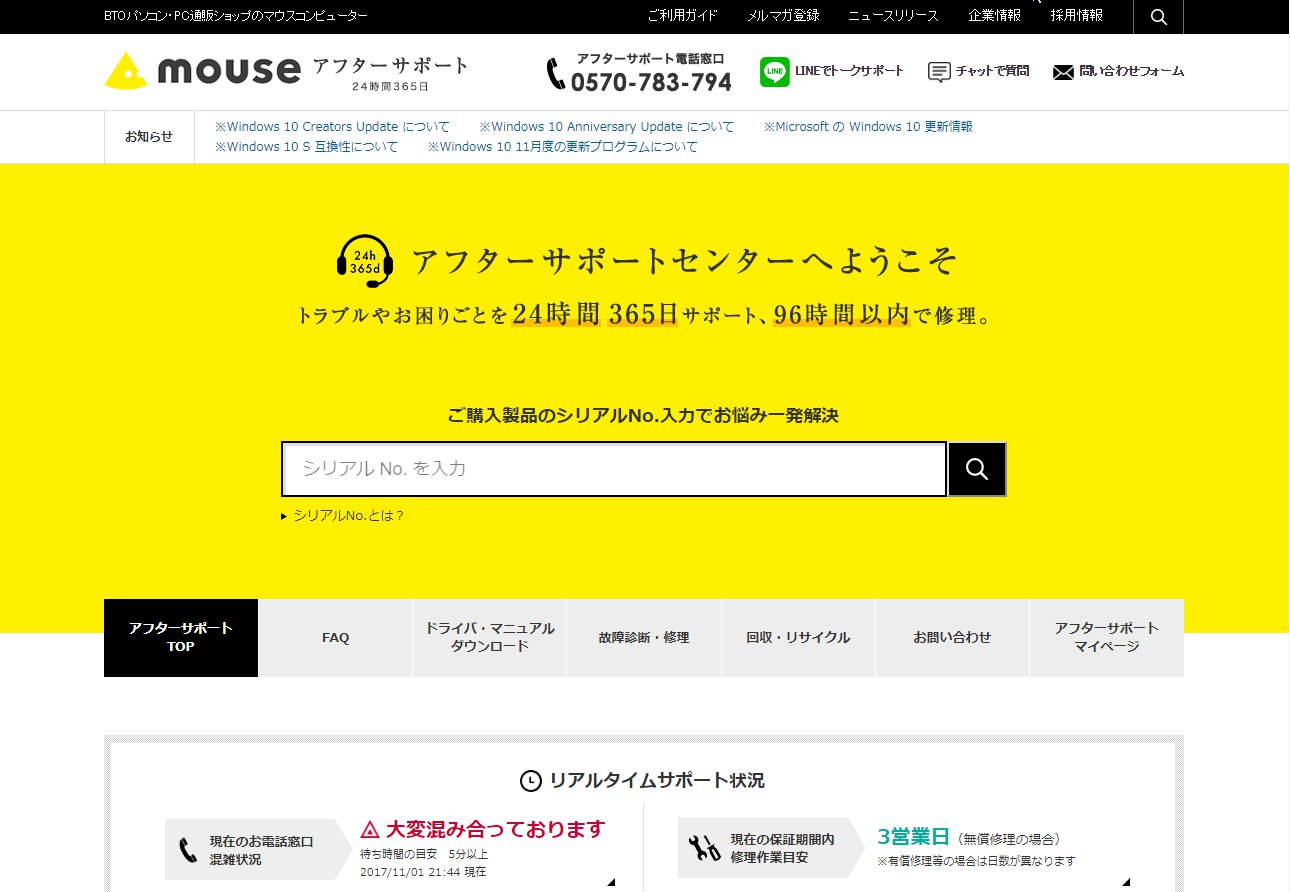
Task: Click the ご購入製品のシリアルNo.入力でお悩み一発解決 text
Action: (x=644, y=416)
